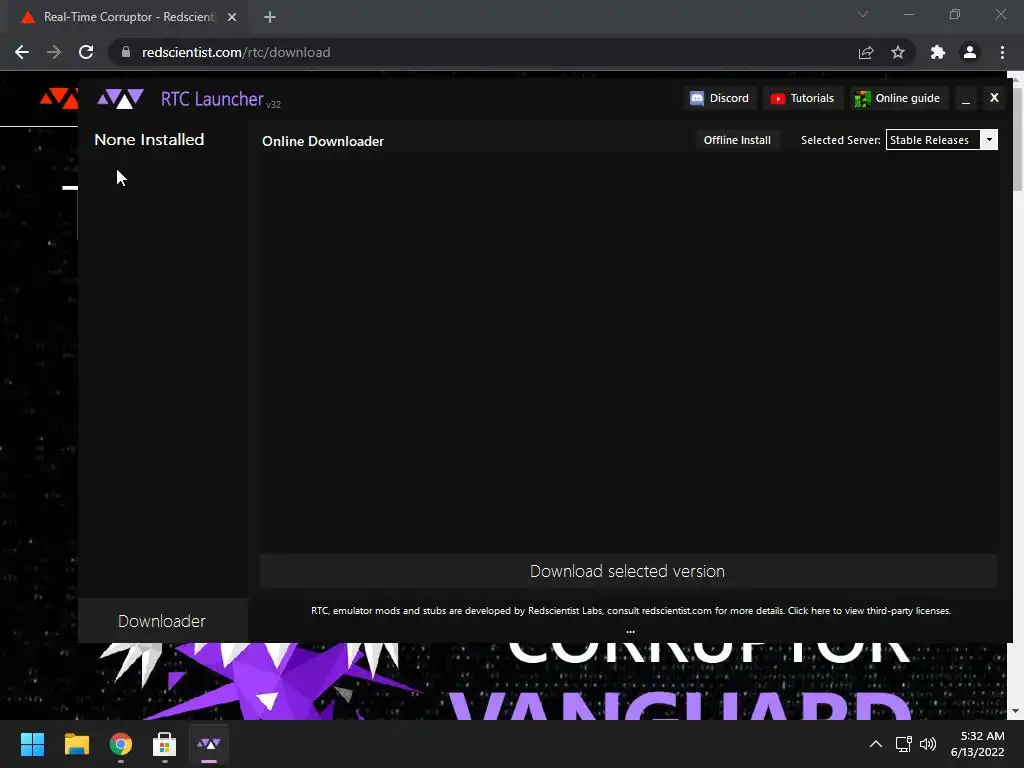The image size is (1024, 768).
Task: Open File Explorer from taskbar
Action: 76,744
